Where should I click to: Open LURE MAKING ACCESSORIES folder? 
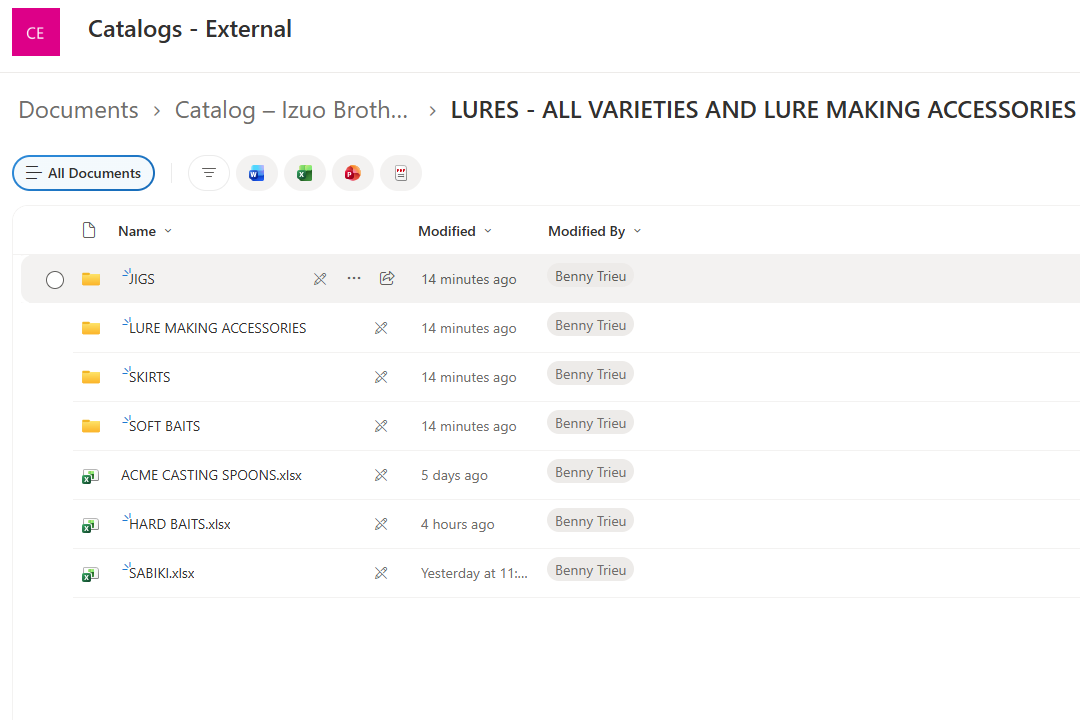tap(218, 328)
